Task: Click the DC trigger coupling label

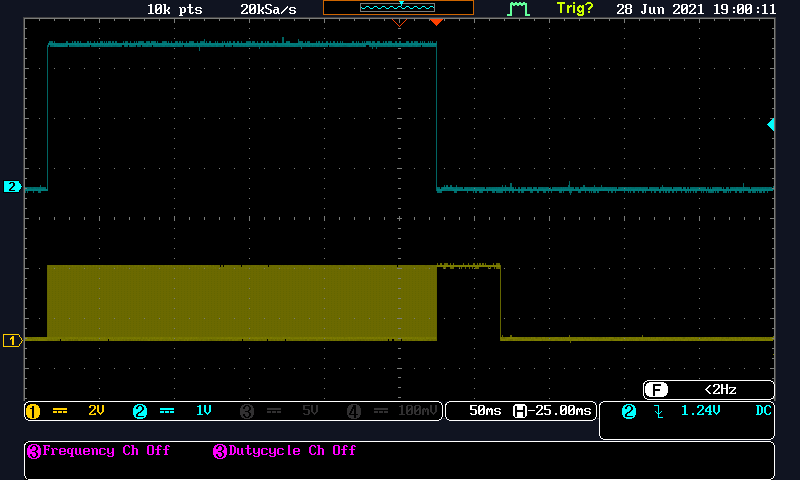Action: [763, 411]
